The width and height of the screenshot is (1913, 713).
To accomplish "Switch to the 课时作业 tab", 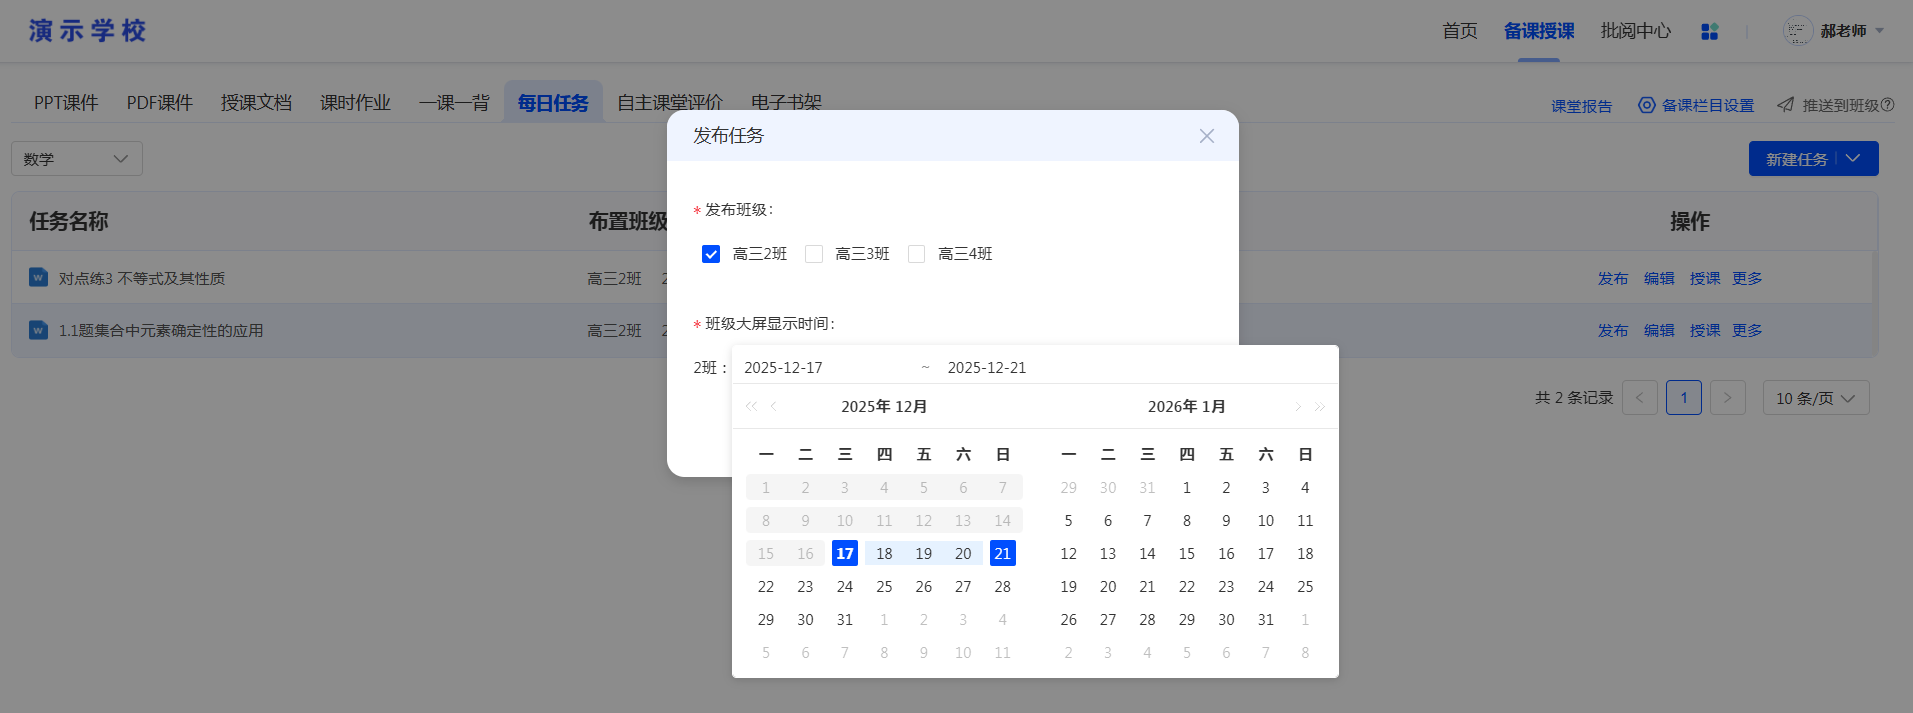I will [355, 103].
